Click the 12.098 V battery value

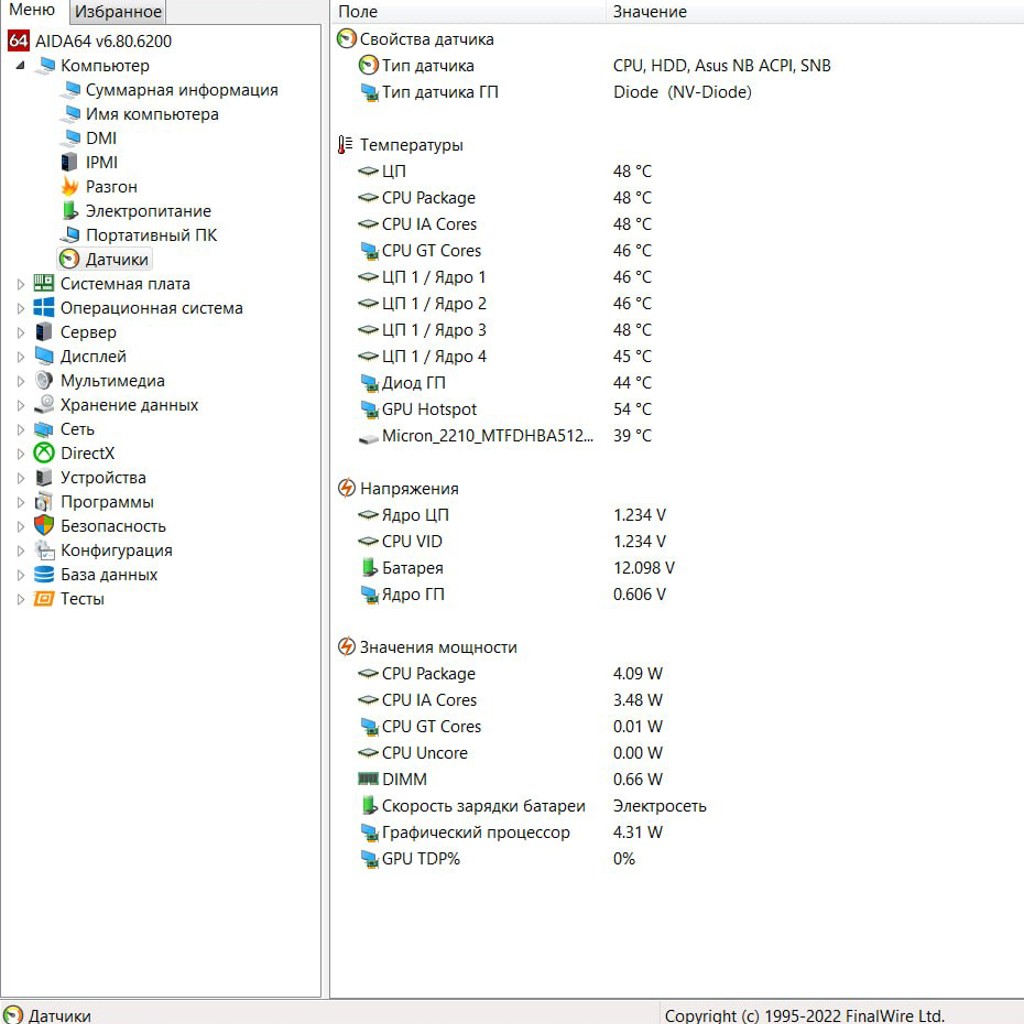tap(643, 568)
